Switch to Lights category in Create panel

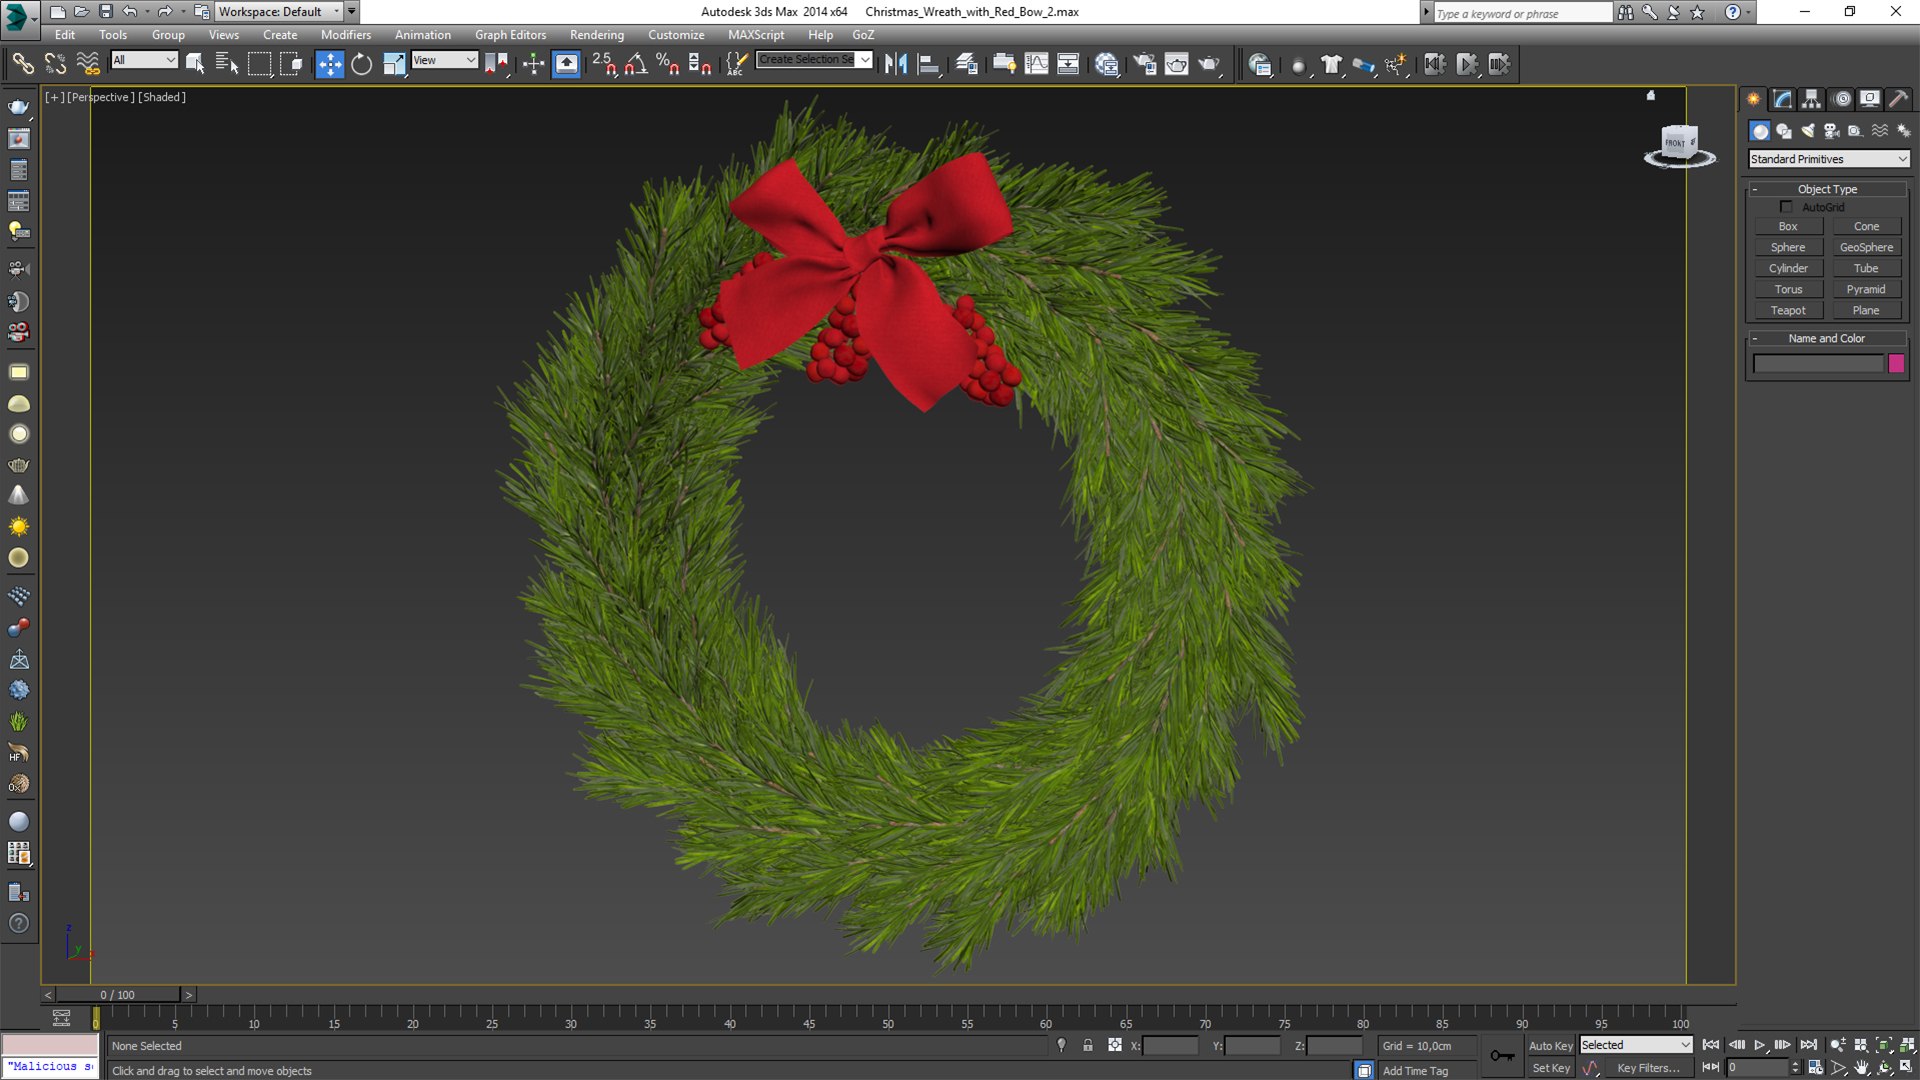tap(1808, 131)
